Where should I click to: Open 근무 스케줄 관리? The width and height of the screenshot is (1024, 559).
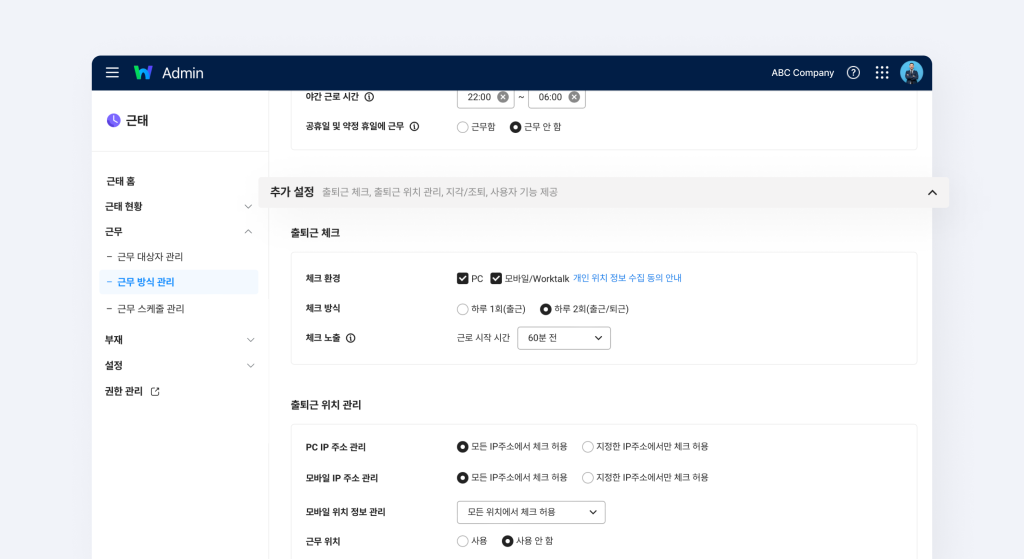(151, 308)
